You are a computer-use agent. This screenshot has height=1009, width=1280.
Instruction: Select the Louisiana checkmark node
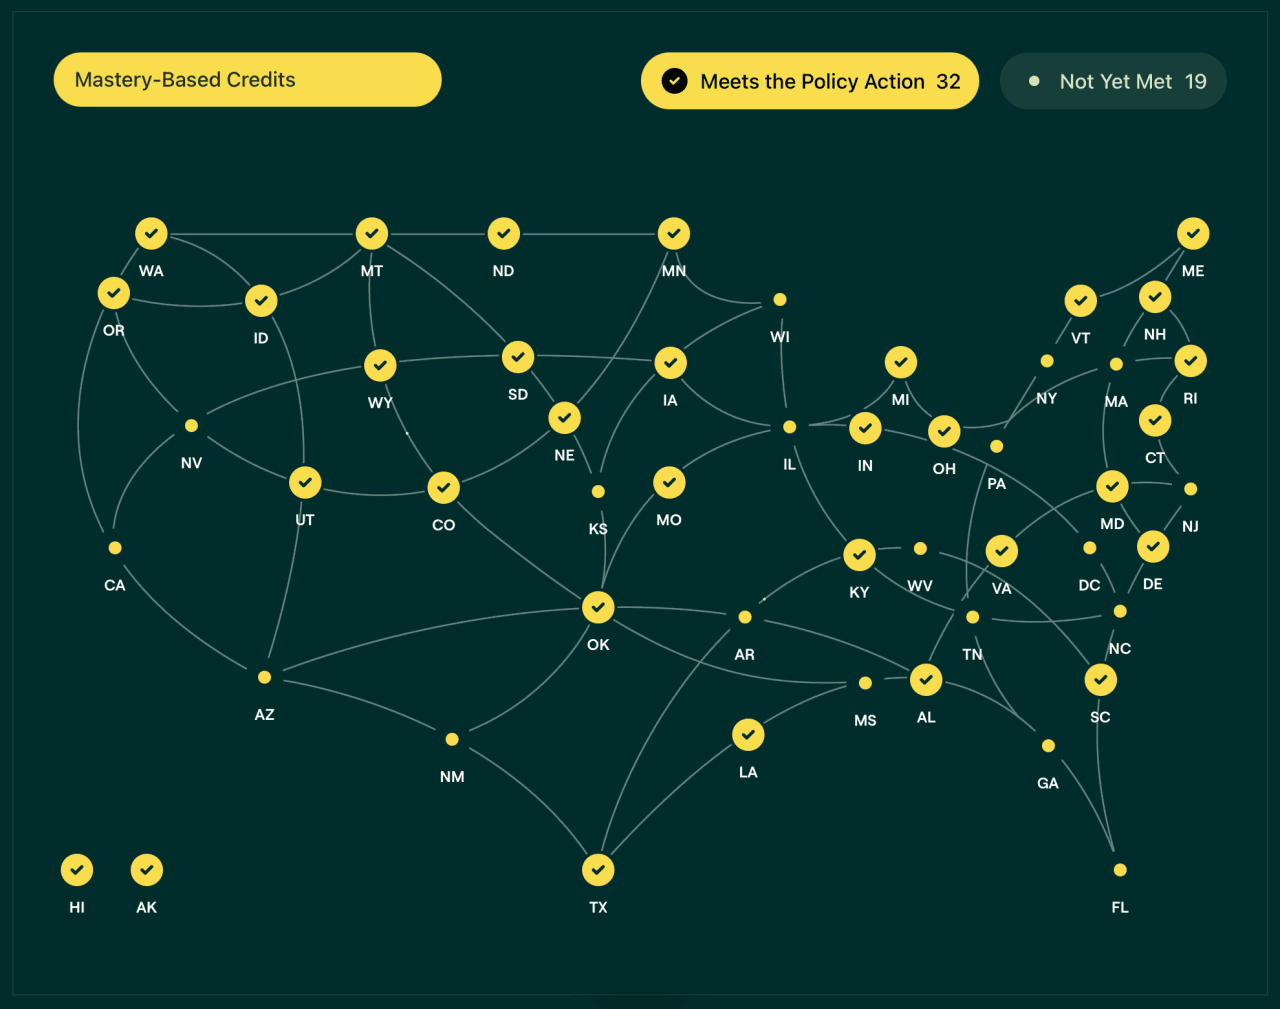pos(748,735)
